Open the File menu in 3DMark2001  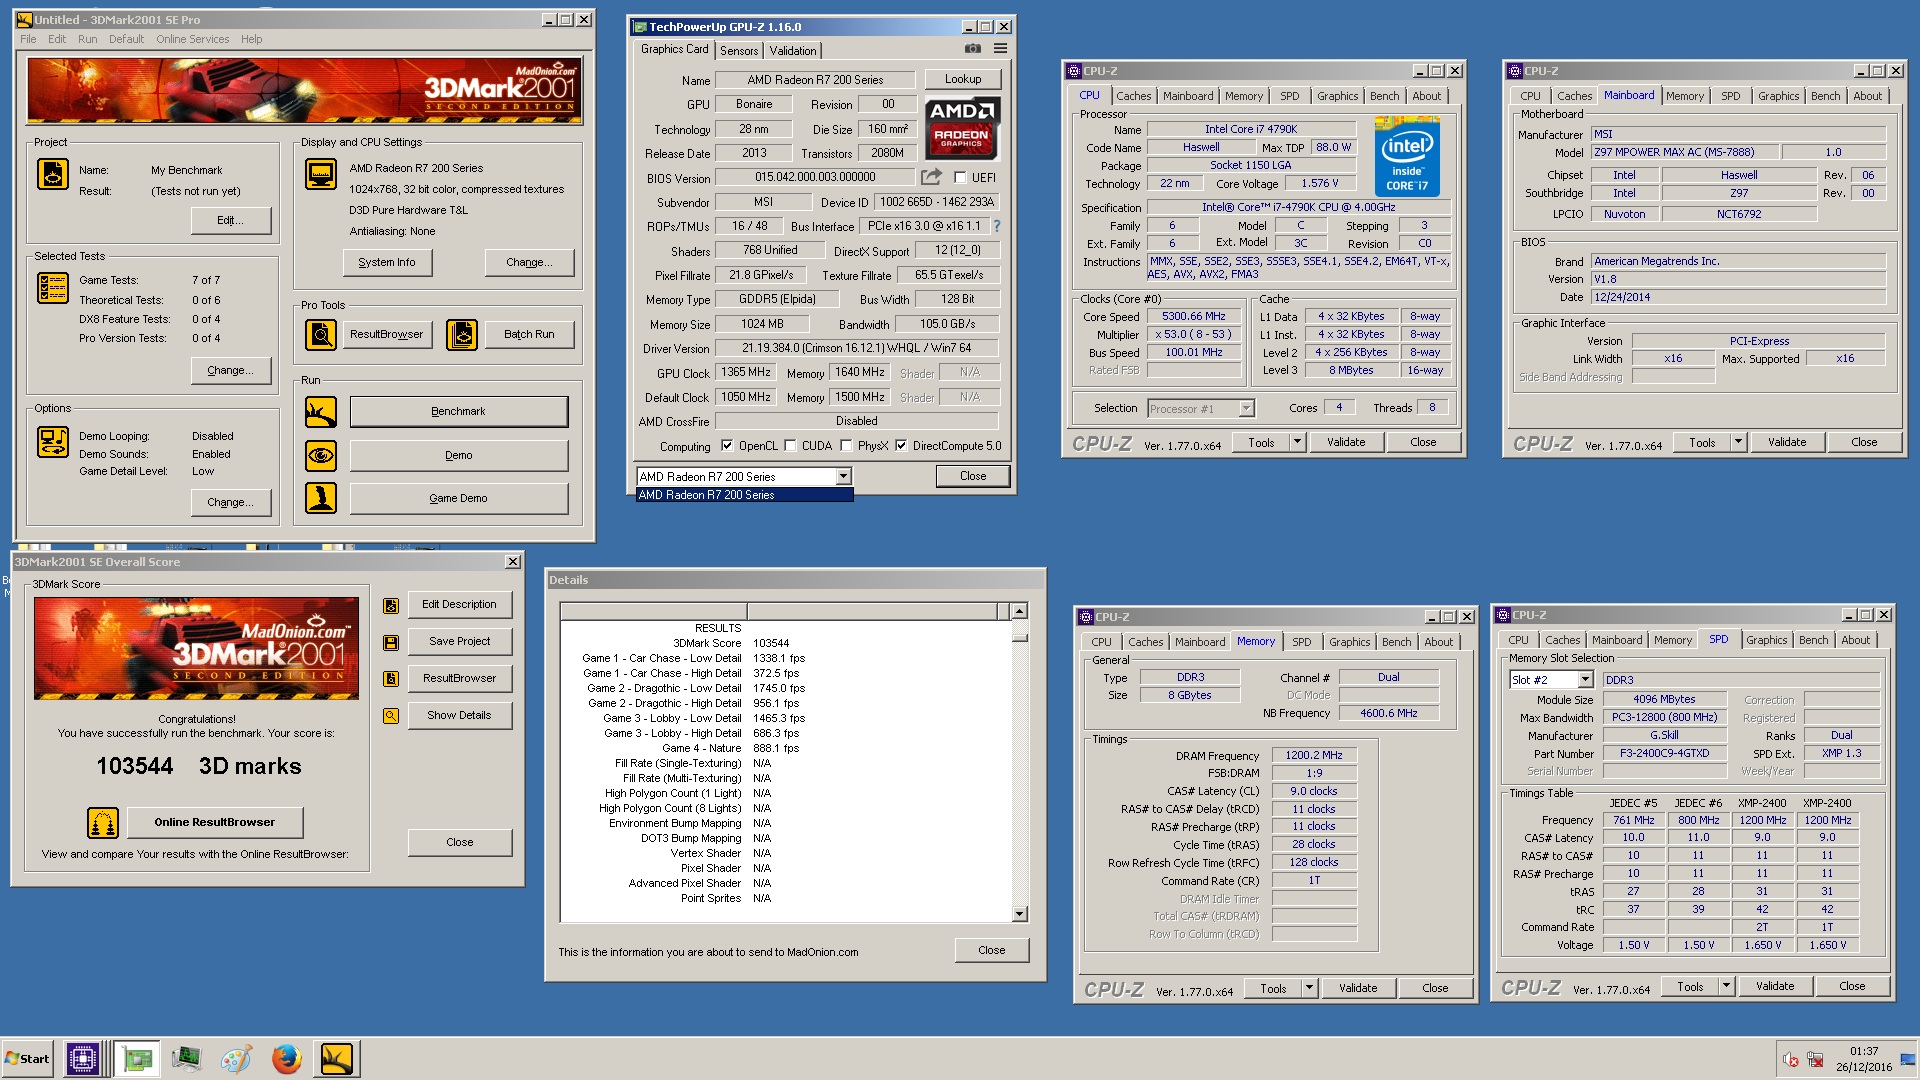pyautogui.click(x=28, y=39)
